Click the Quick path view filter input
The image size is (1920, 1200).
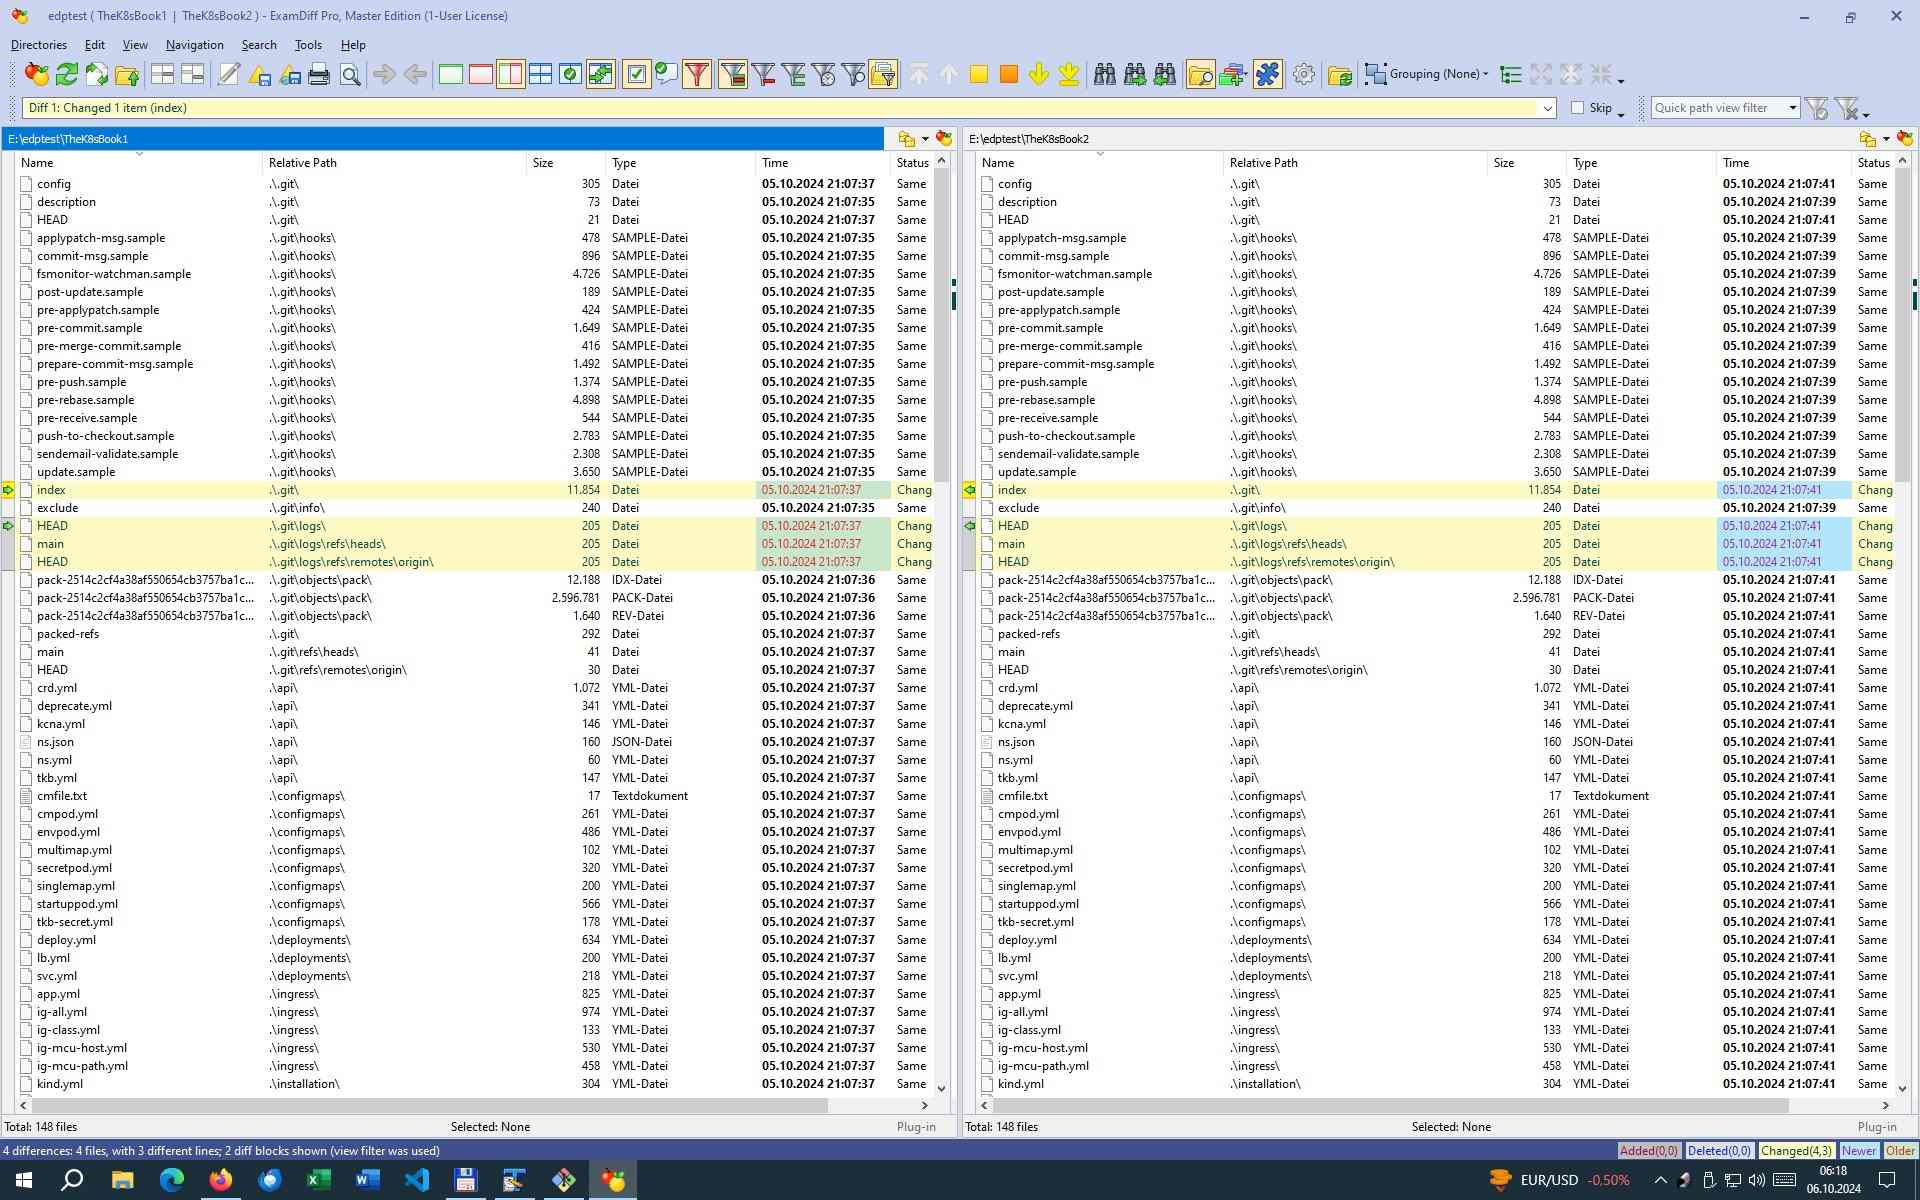tap(1718, 108)
